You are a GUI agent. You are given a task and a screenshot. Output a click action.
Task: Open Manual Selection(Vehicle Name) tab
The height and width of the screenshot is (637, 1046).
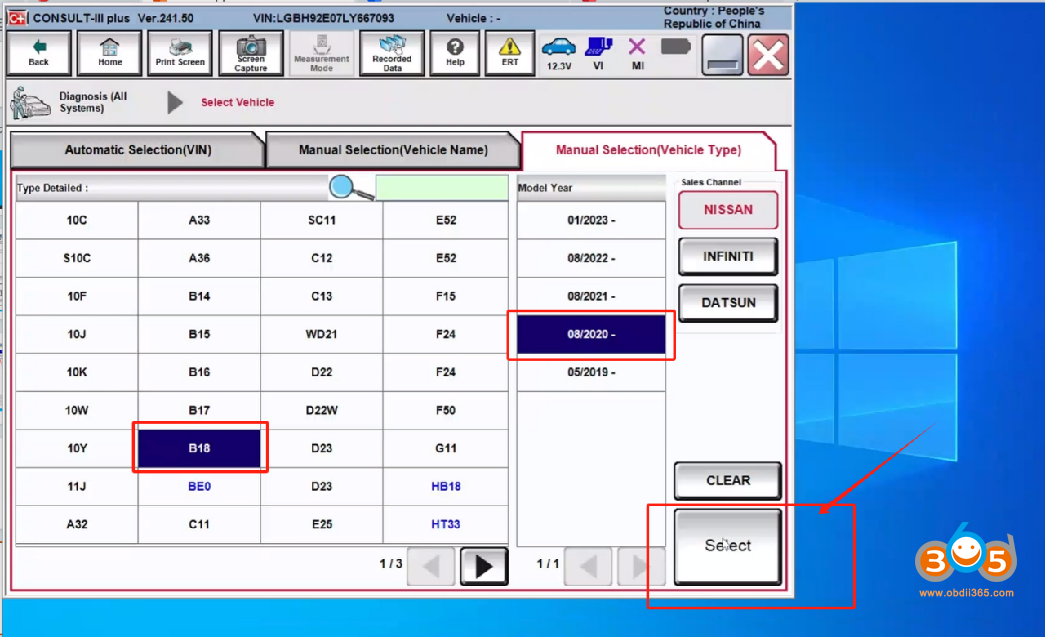(x=393, y=150)
